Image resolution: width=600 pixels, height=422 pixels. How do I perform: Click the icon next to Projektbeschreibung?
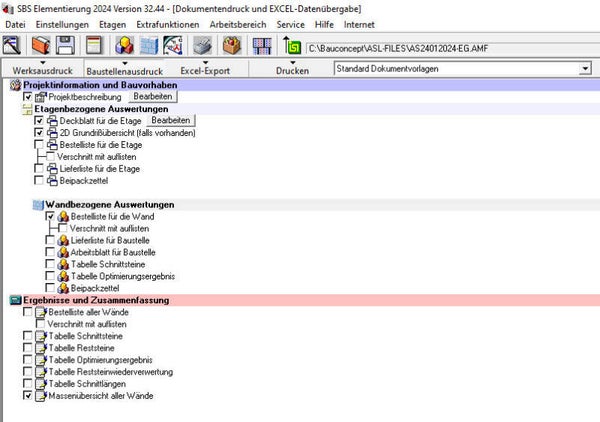click(x=41, y=97)
